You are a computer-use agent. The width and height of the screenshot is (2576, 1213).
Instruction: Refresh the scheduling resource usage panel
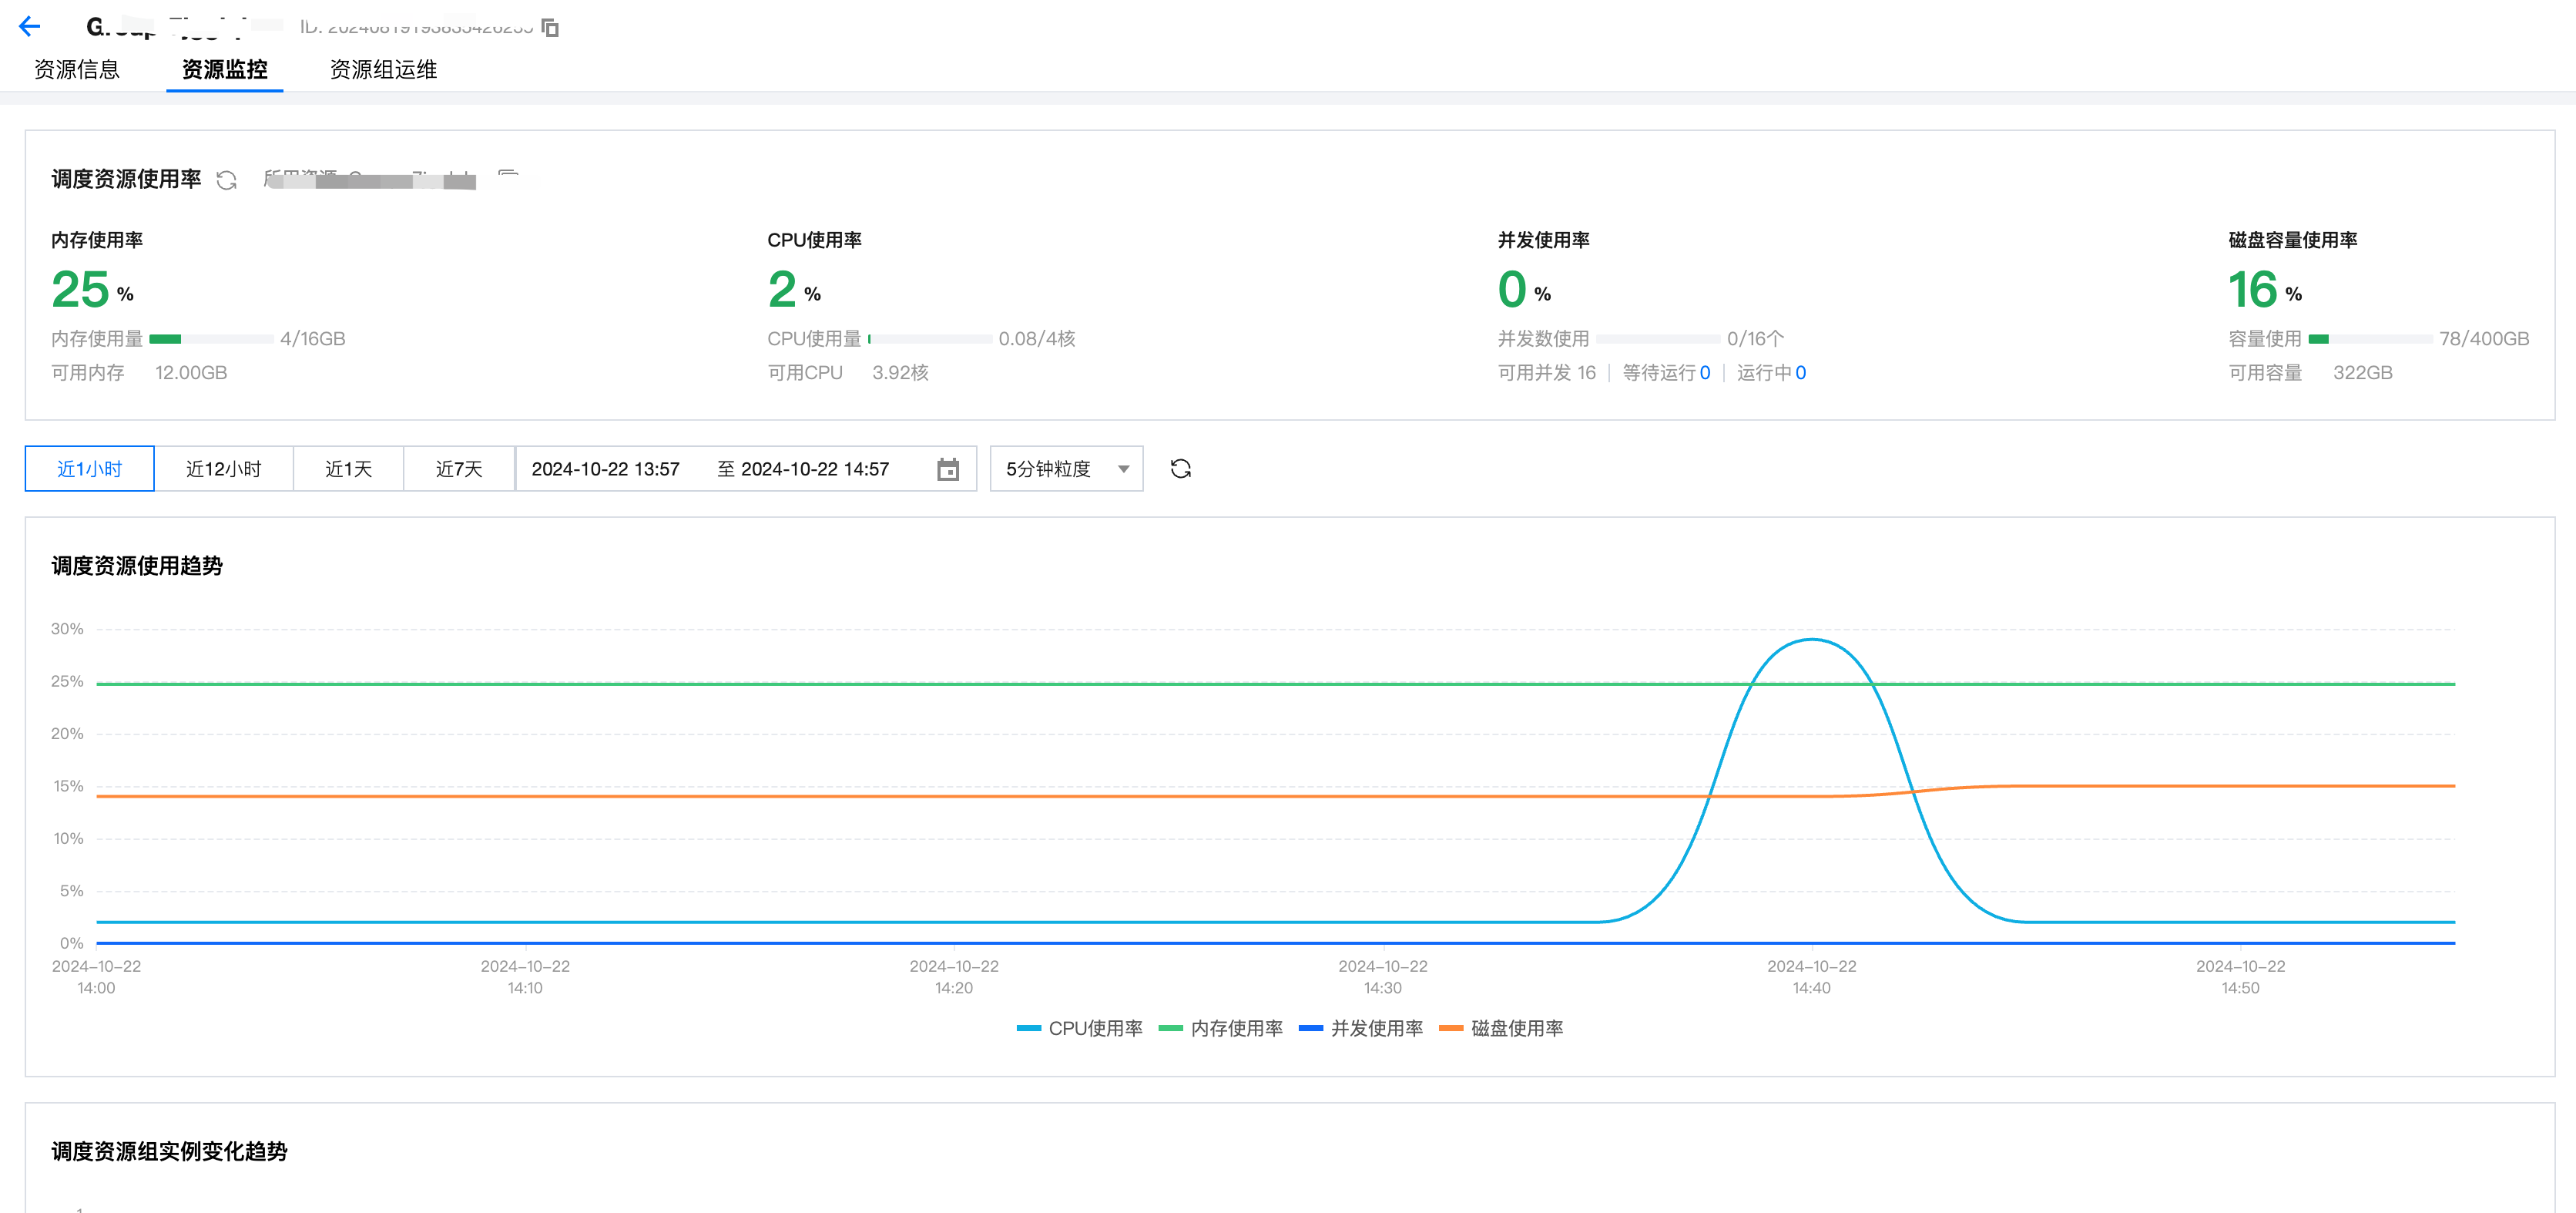227,180
